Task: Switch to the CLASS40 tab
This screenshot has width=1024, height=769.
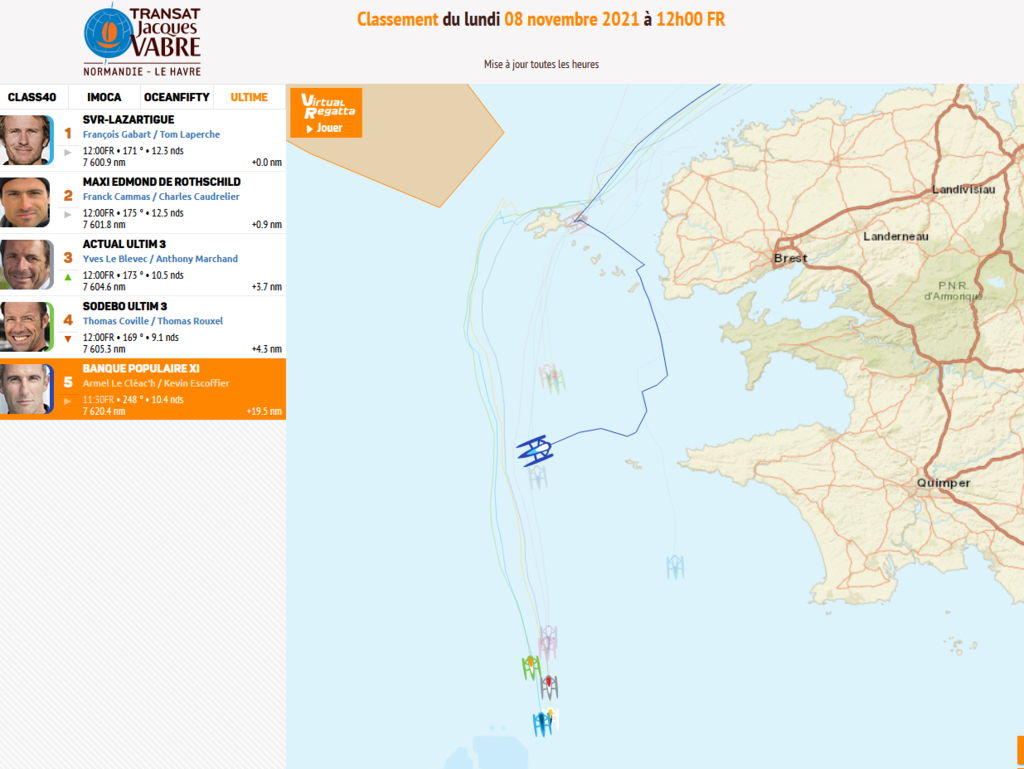Action: (32, 97)
